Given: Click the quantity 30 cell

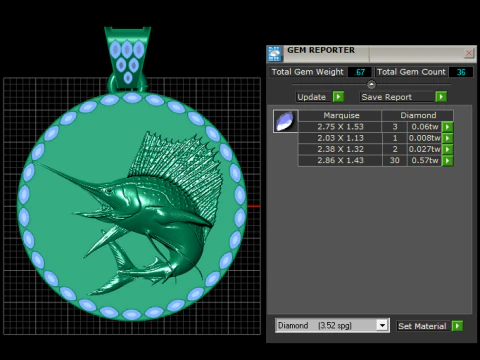Looking at the screenshot, I should (x=395, y=160).
